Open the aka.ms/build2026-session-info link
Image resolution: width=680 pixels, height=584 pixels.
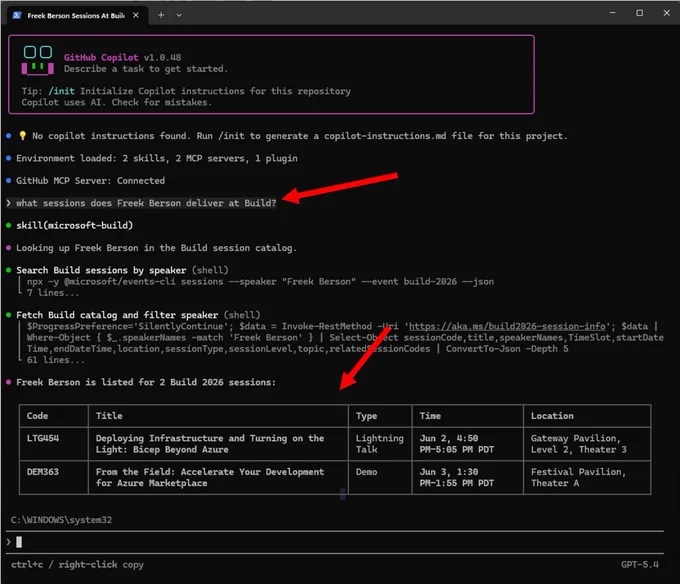[507, 326]
